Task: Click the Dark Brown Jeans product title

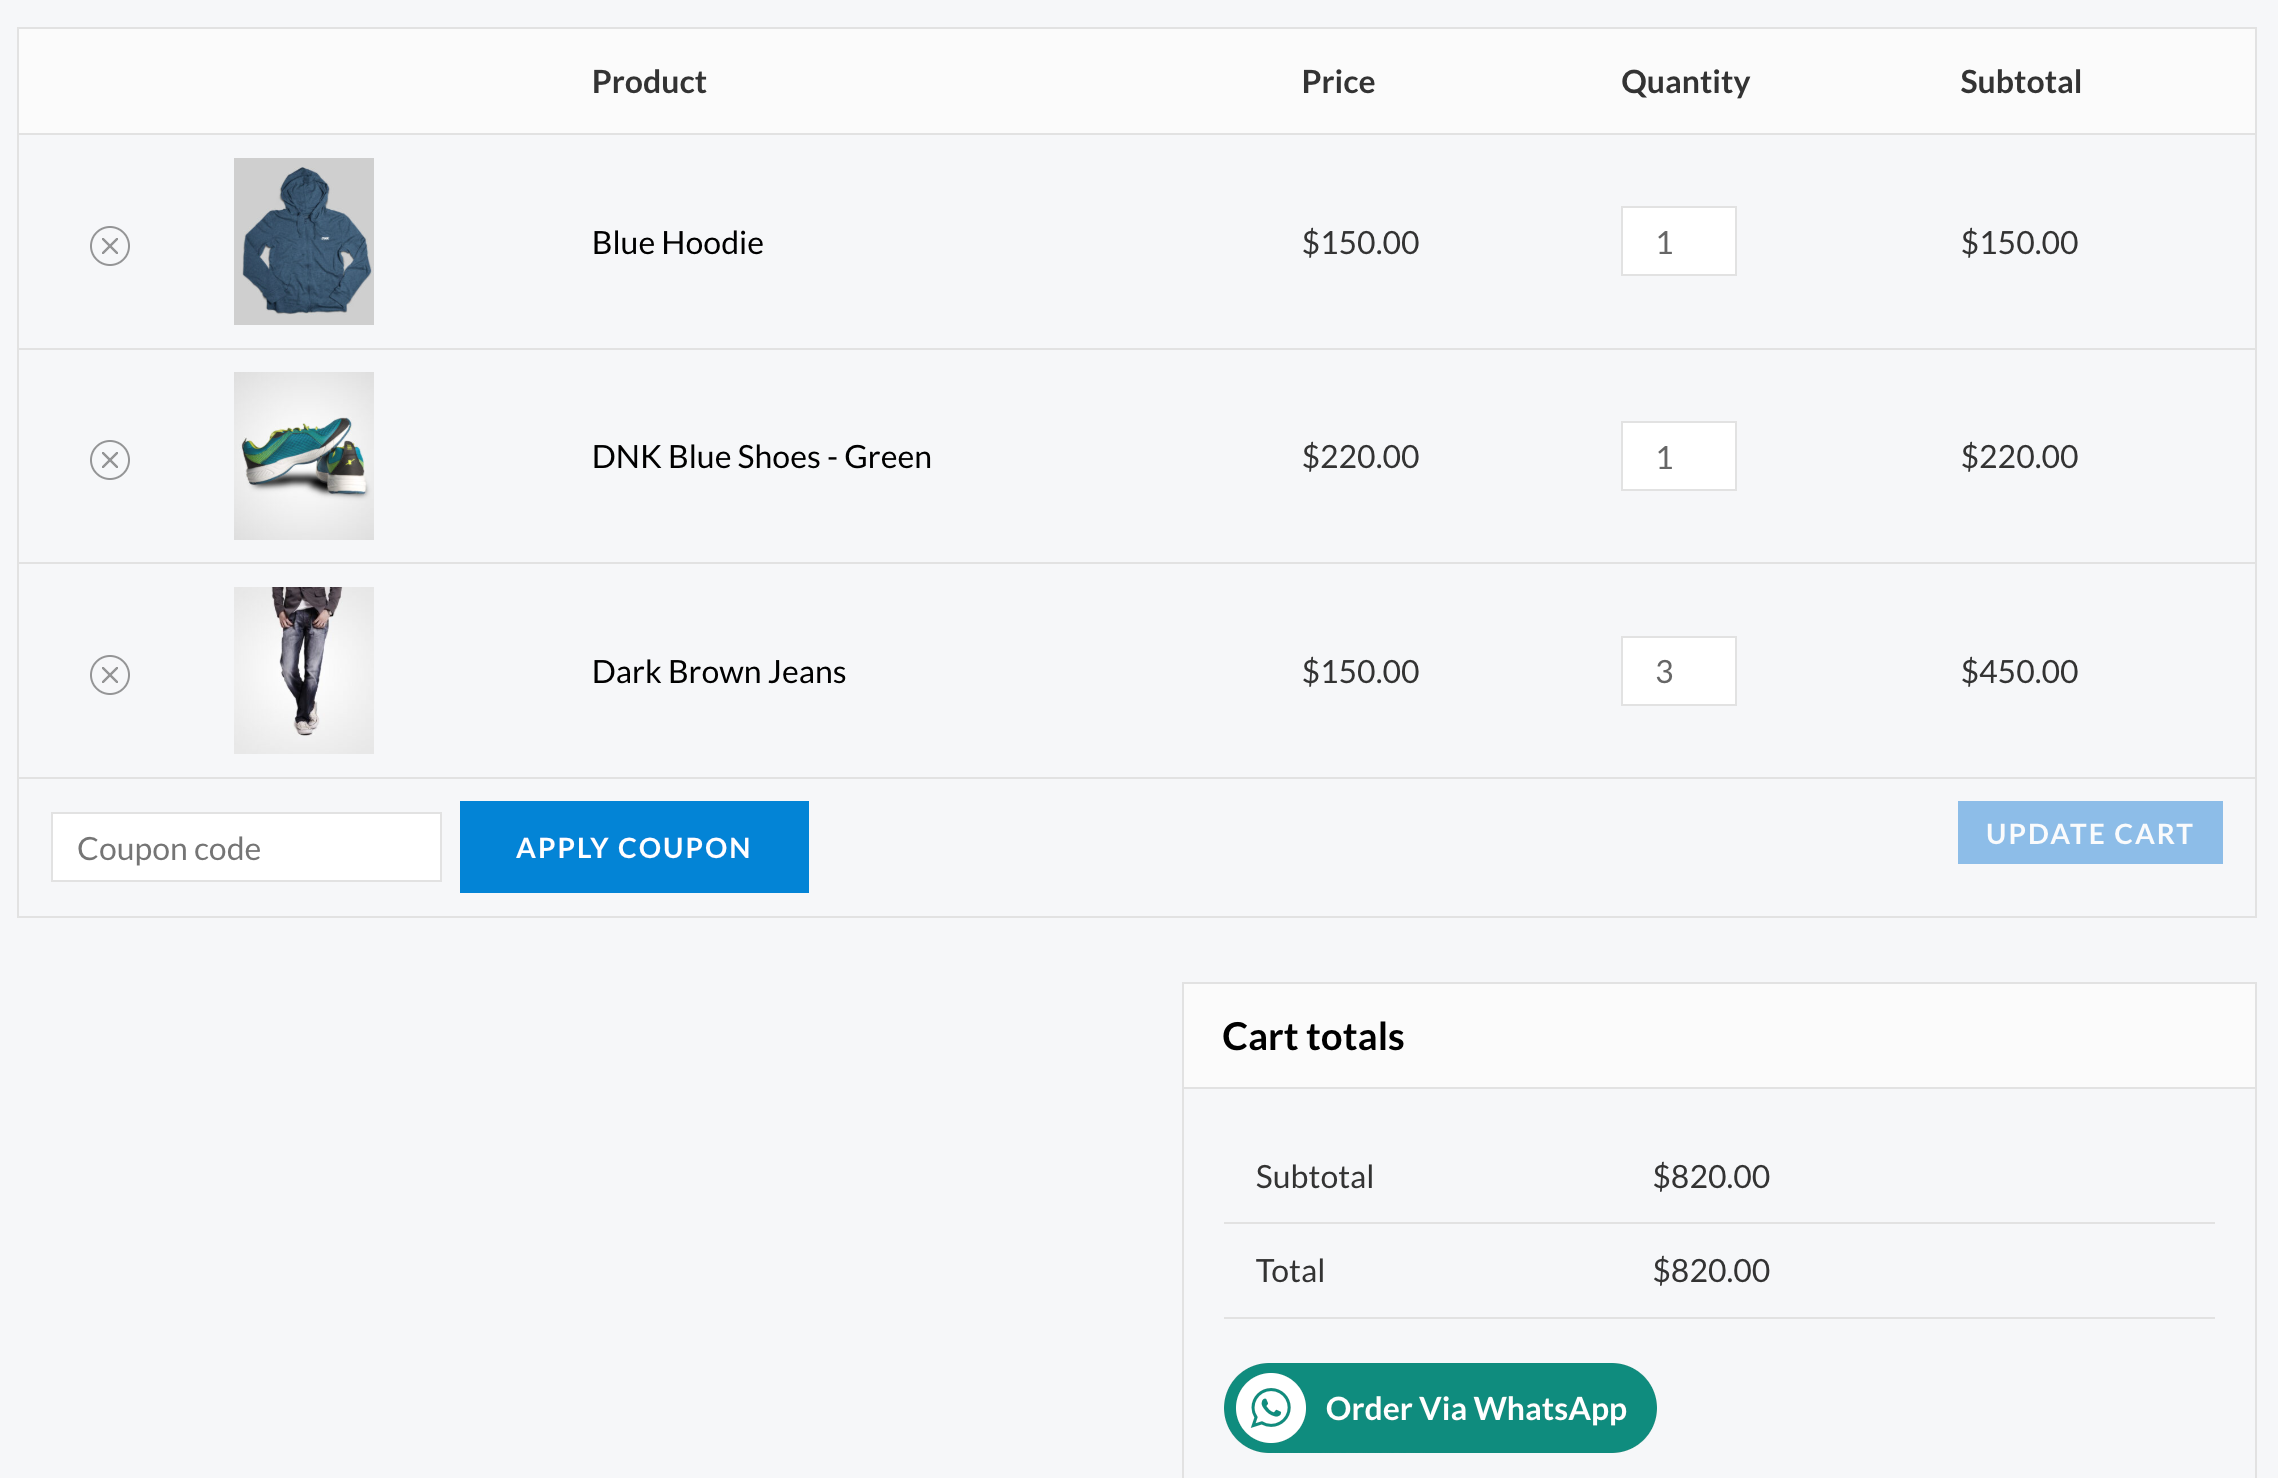Action: [x=719, y=671]
